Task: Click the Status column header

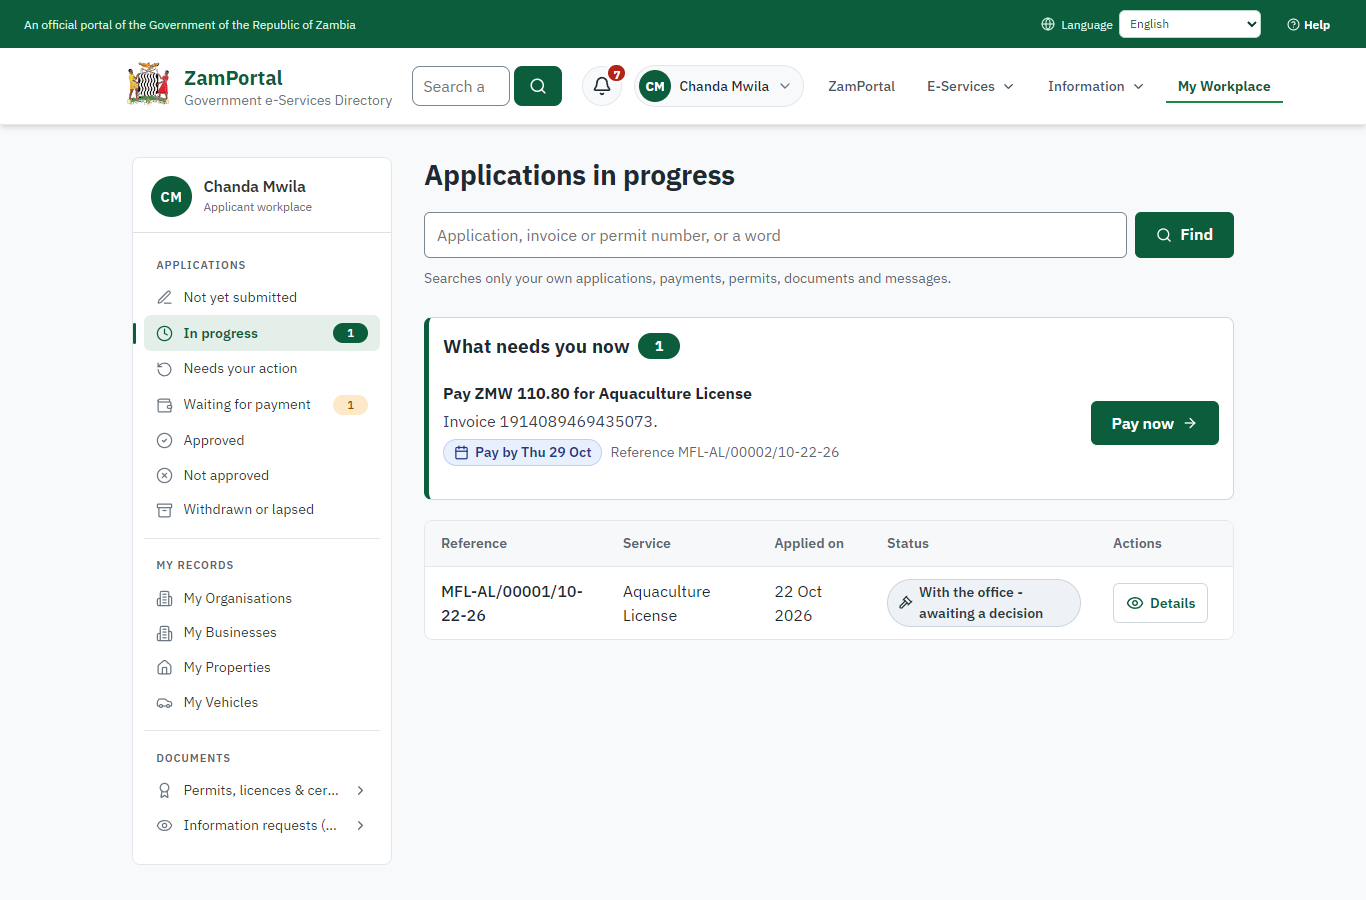Action: pos(908,543)
